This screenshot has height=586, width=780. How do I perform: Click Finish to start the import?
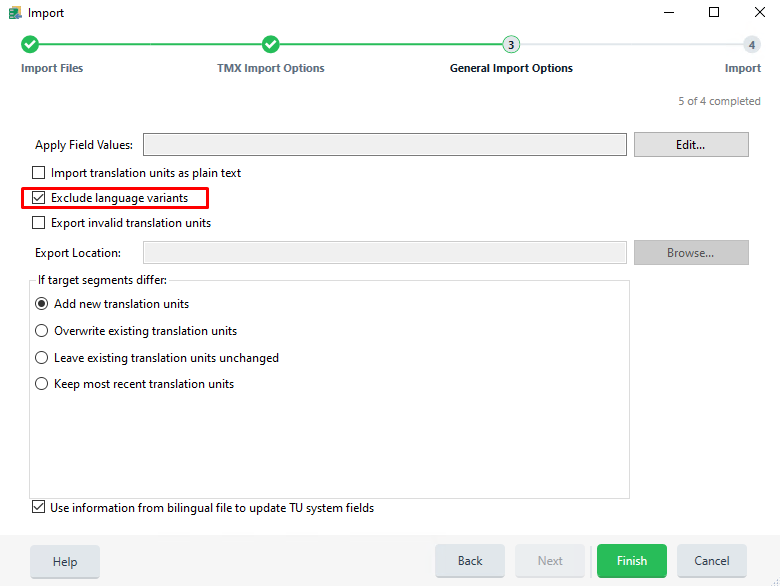[x=632, y=561]
